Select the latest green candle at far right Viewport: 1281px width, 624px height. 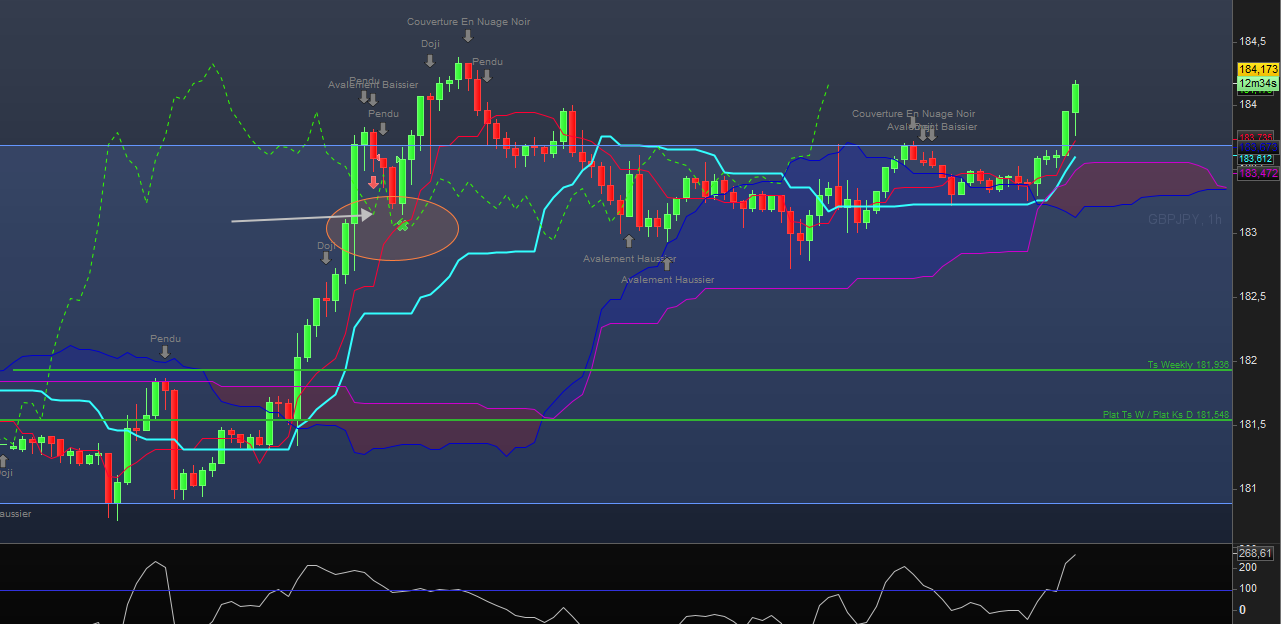click(1076, 98)
